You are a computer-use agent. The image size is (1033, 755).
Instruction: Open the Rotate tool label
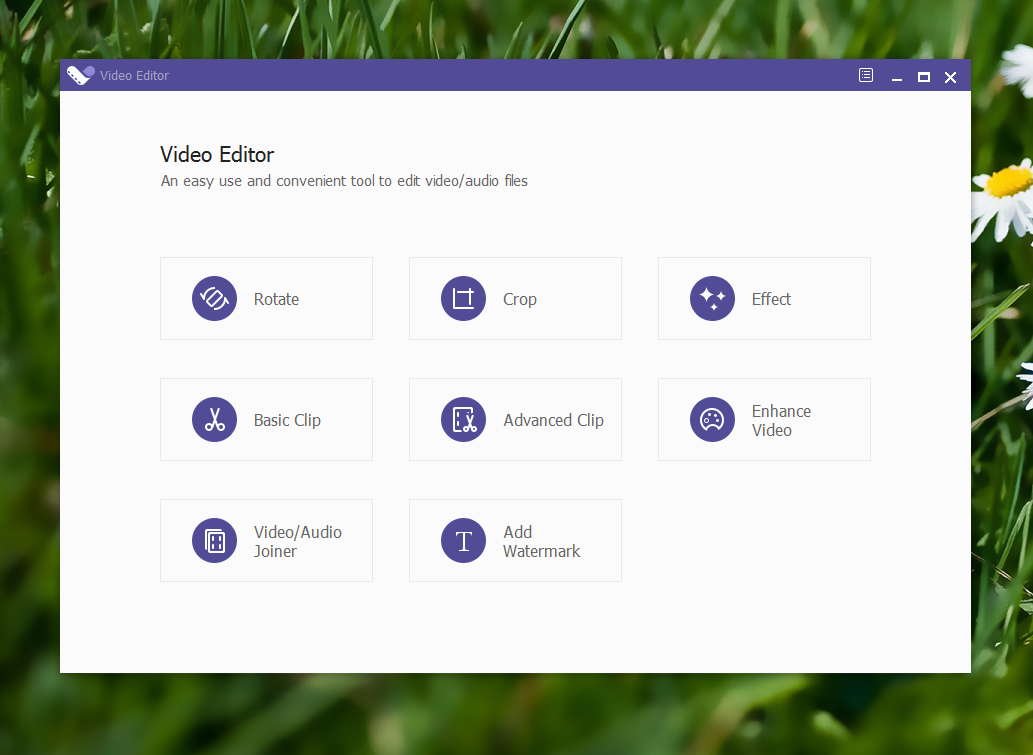276,299
